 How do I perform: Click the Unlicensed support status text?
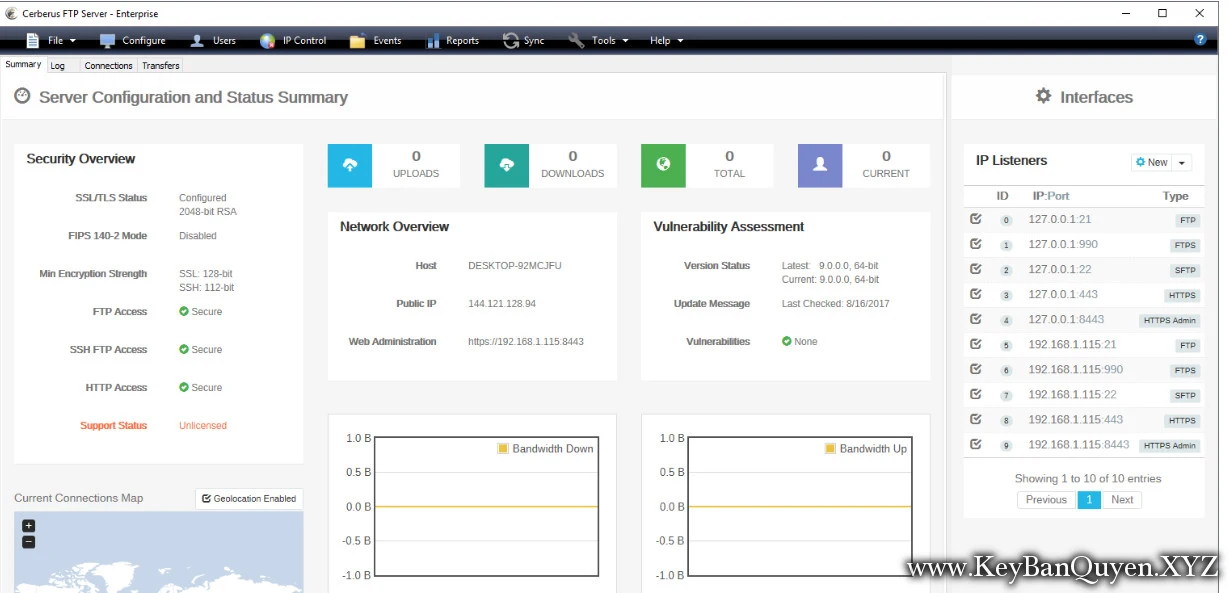203,426
